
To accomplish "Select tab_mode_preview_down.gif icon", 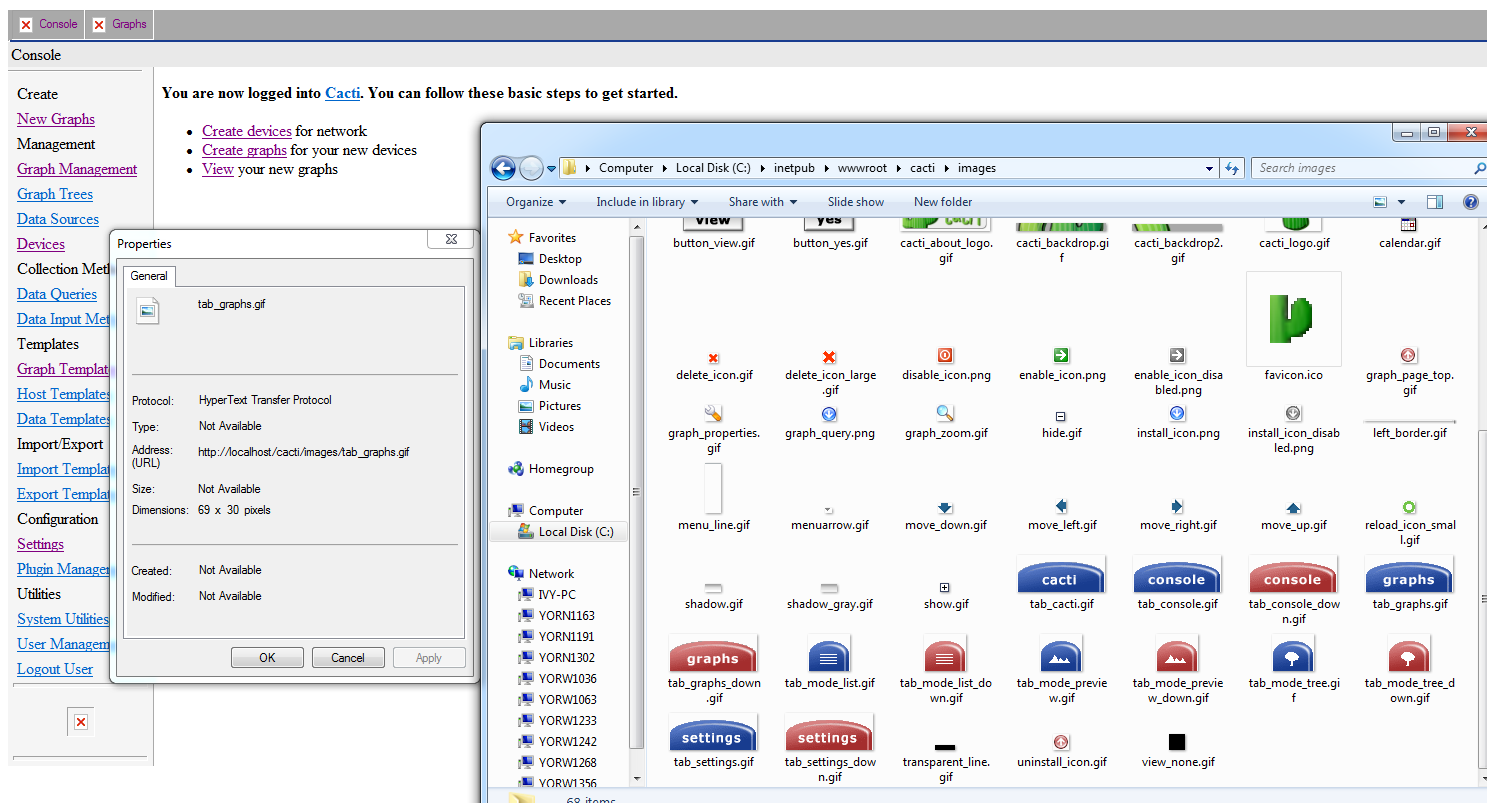I will coord(1176,655).
